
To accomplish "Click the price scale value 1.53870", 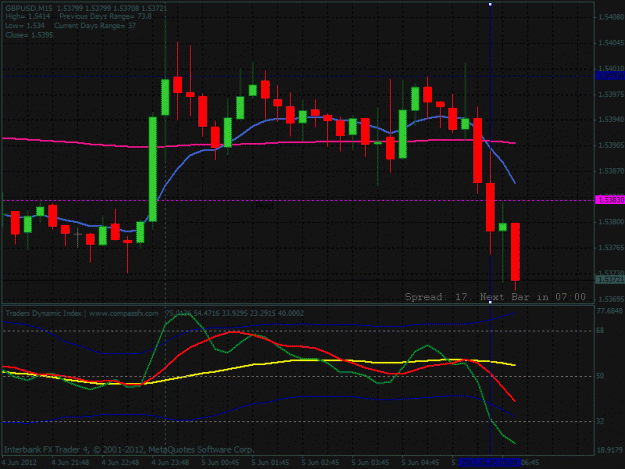I will pos(611,171).
